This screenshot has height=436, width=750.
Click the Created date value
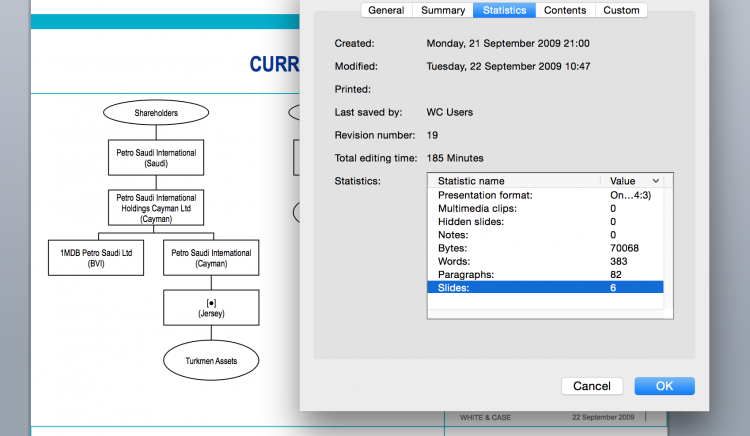pos(508,44)
